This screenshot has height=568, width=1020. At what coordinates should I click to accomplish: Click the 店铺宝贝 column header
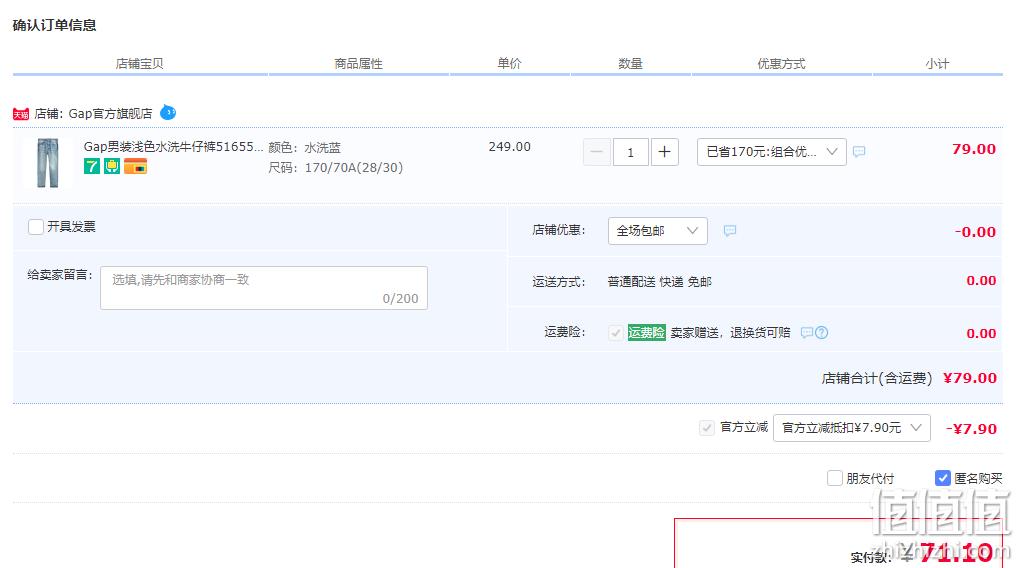(139, 64)
